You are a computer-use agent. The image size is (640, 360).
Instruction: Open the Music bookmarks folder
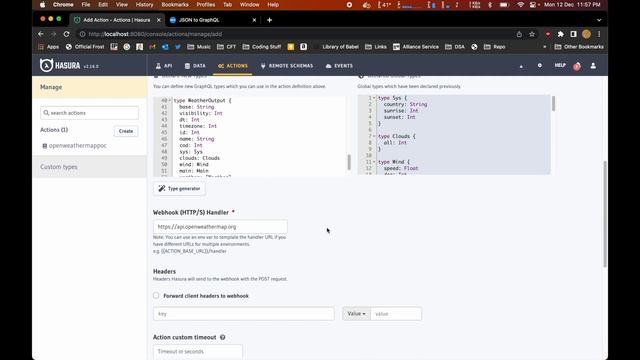[x=199, y=47]
